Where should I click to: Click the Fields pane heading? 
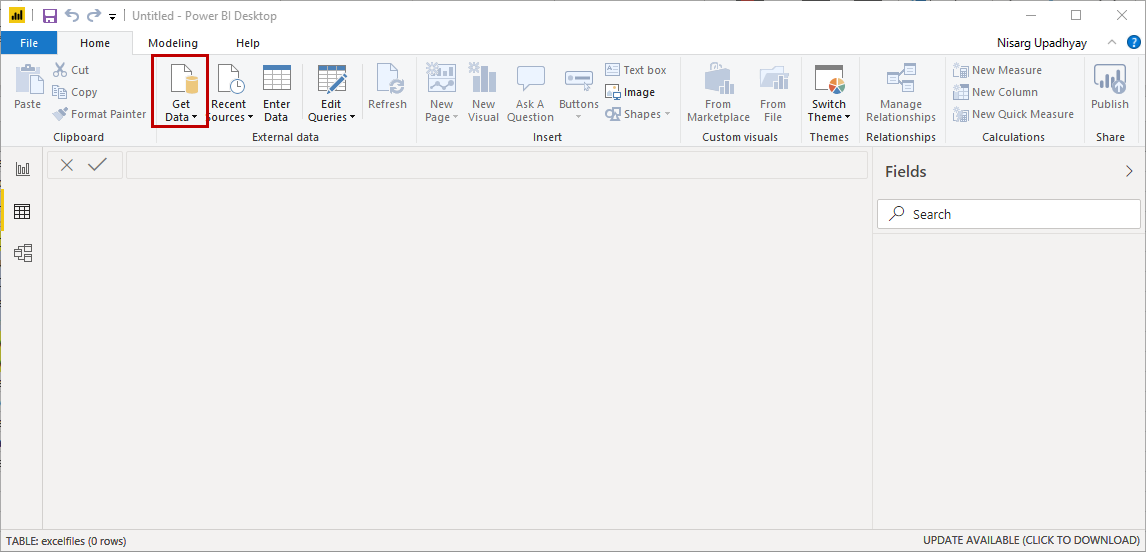point(906,172)
